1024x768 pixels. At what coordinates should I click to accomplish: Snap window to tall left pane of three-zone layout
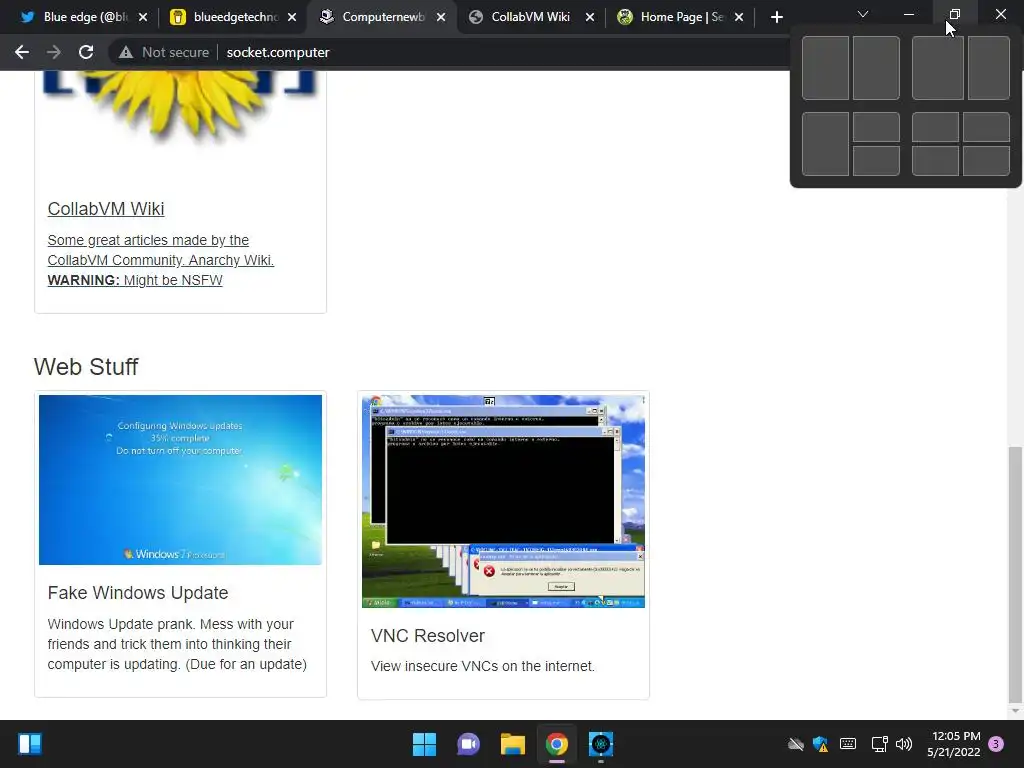(825, 144)
